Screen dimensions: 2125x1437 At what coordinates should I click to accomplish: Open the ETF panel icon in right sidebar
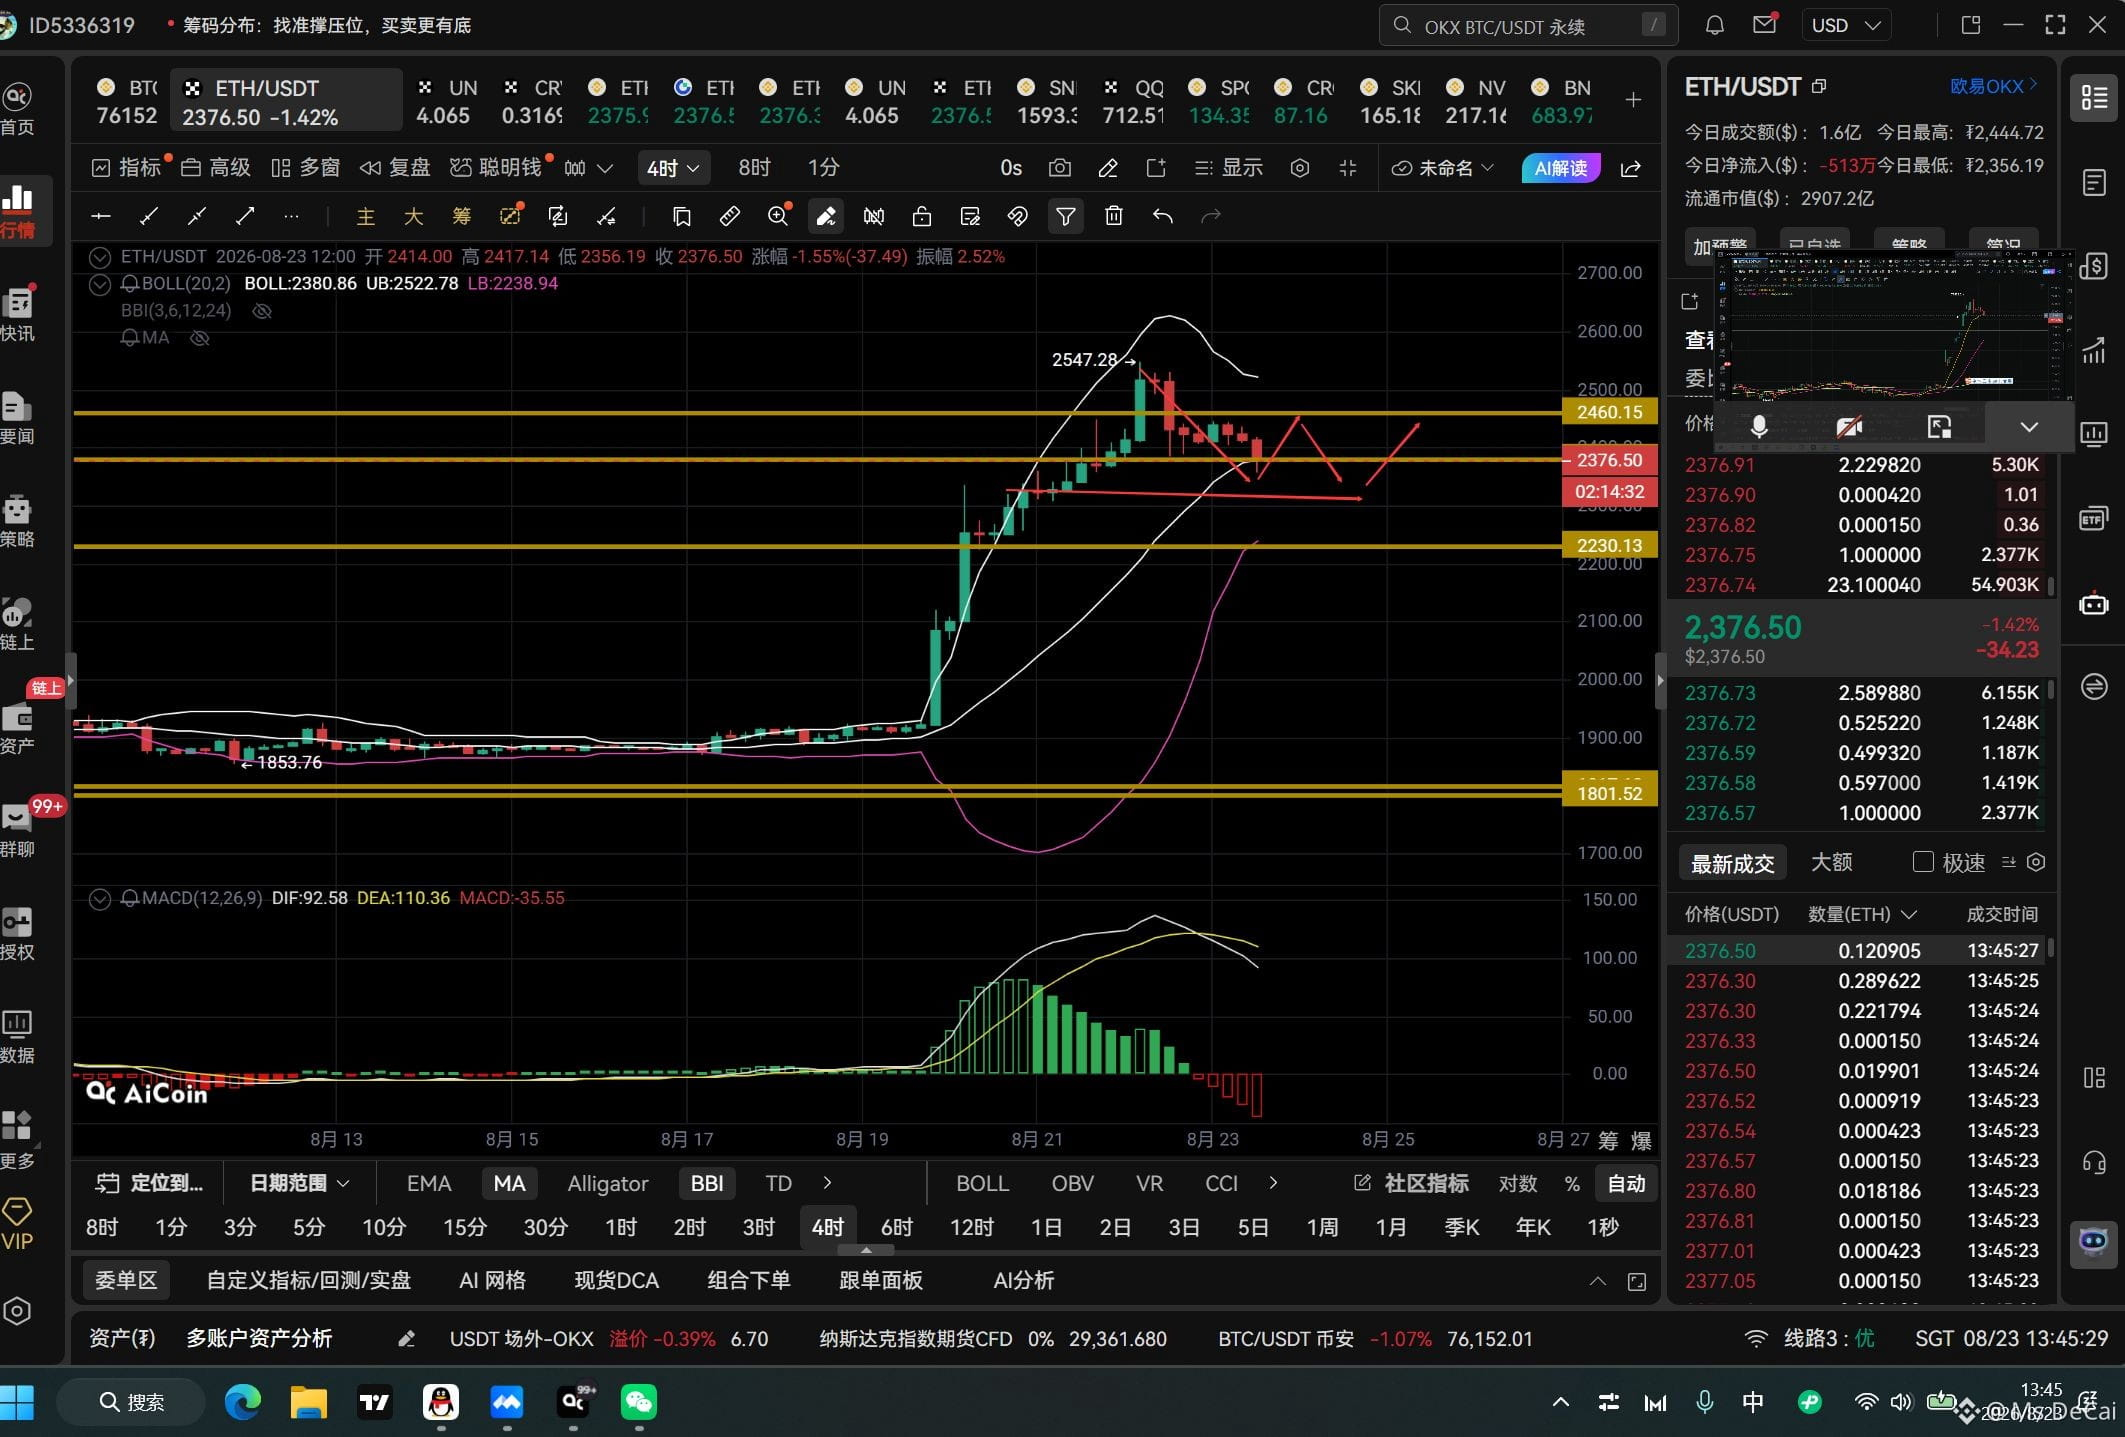click(x=2094, y=518)
